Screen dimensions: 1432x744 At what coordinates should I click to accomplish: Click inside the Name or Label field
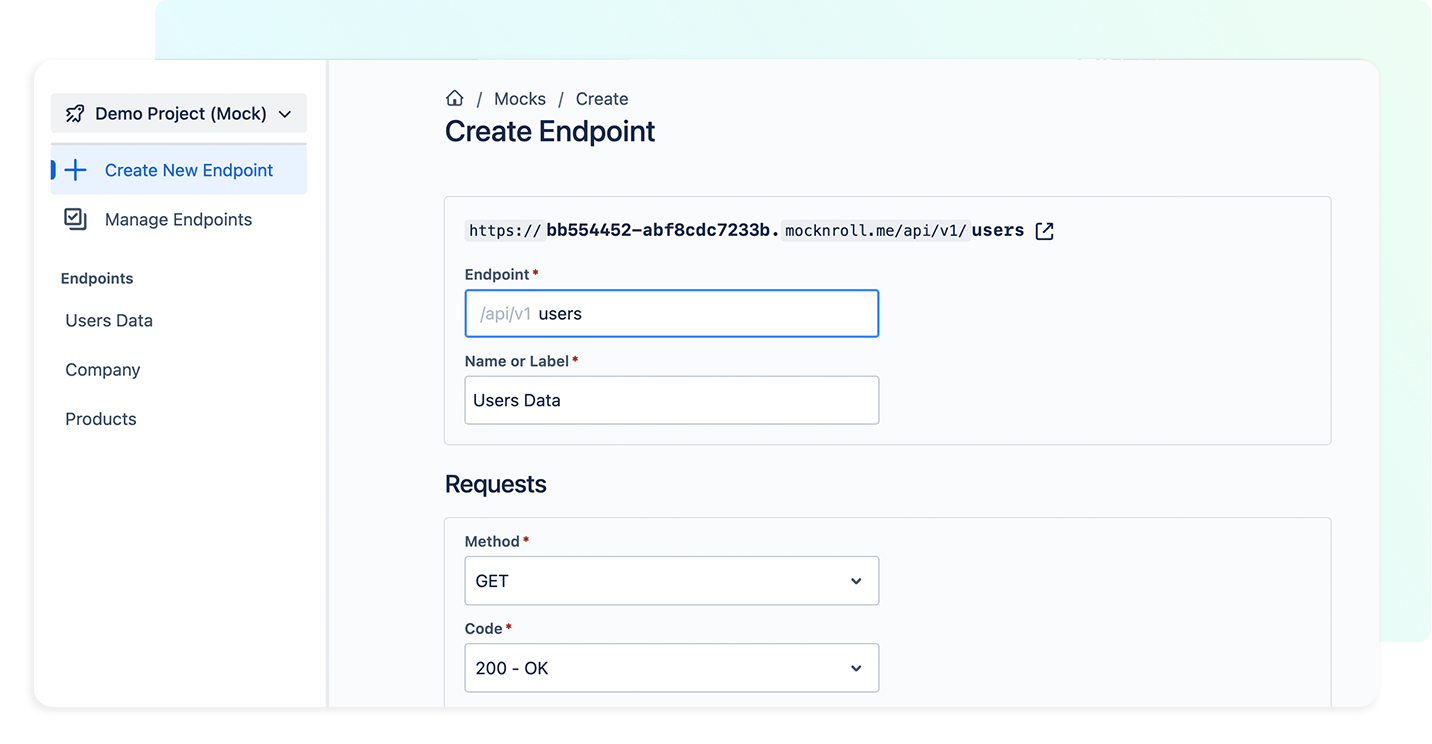coord(671,400)
